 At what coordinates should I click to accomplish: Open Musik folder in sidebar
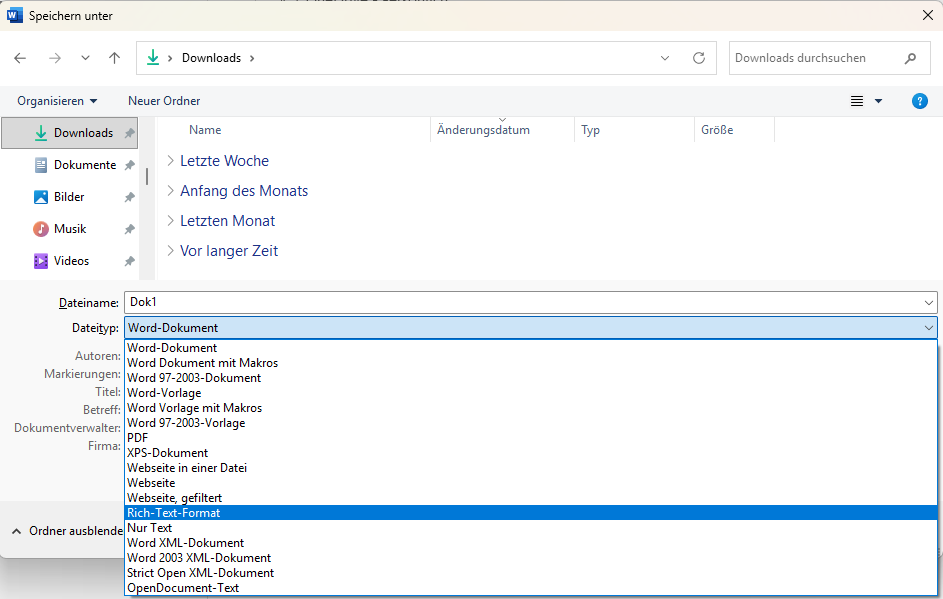point(70,229)
